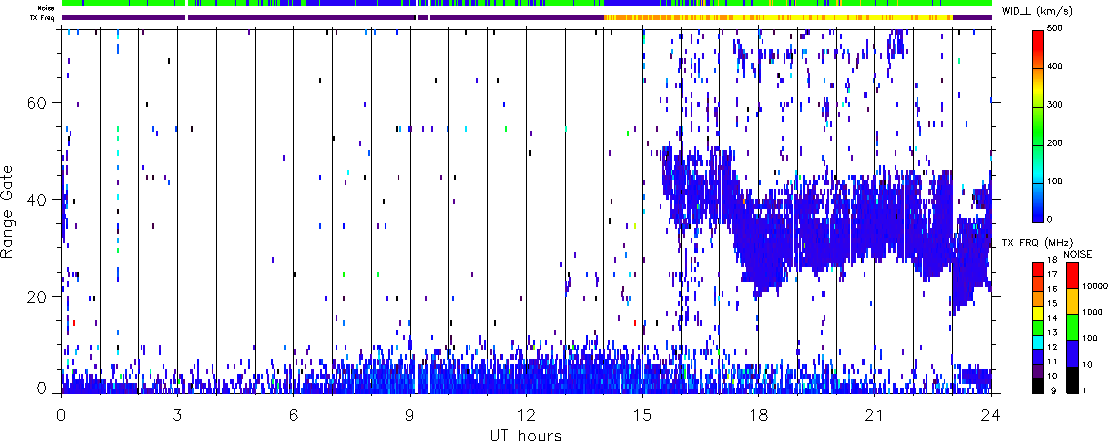The width and height of the screenshot is (1108, 441).
Task: Click the green segment of the WID colorbar
Action: [1038, 125]
